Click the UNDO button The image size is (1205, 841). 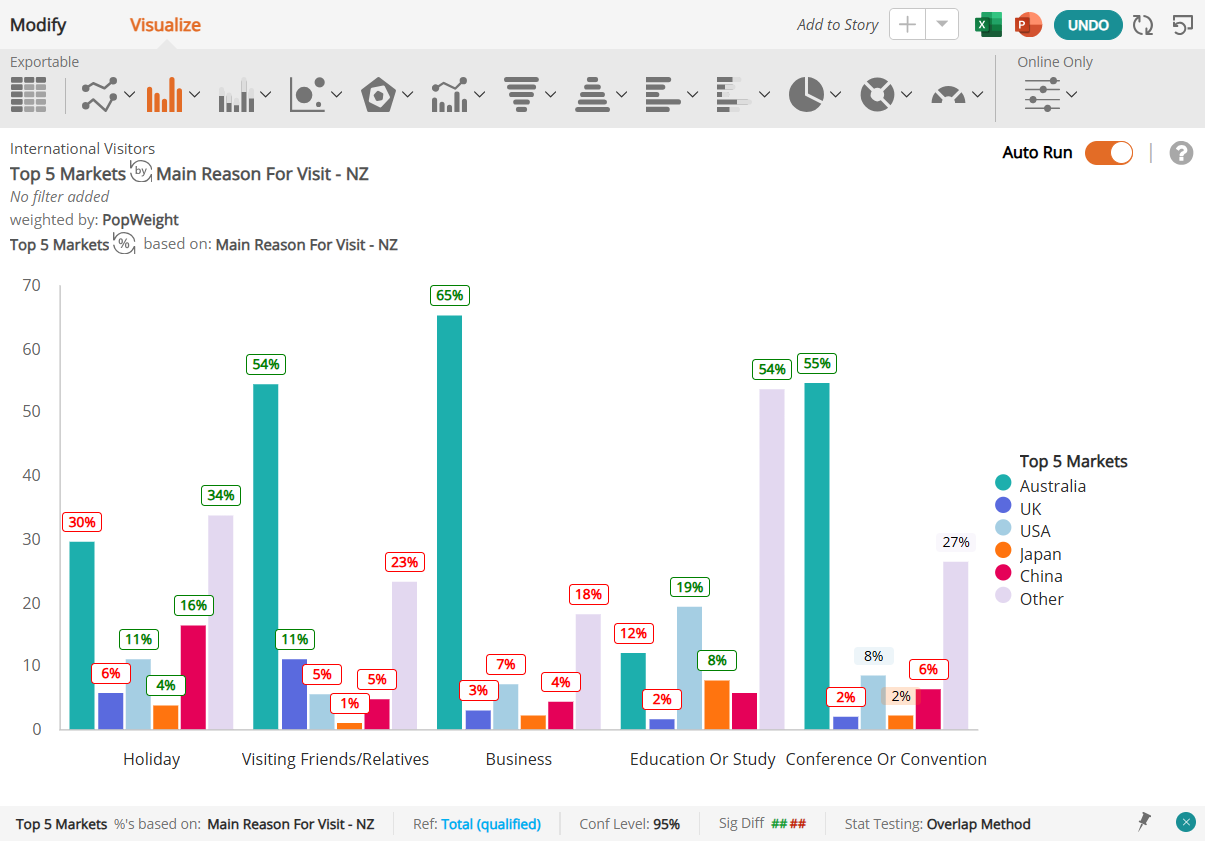(x=1088, y=25)
